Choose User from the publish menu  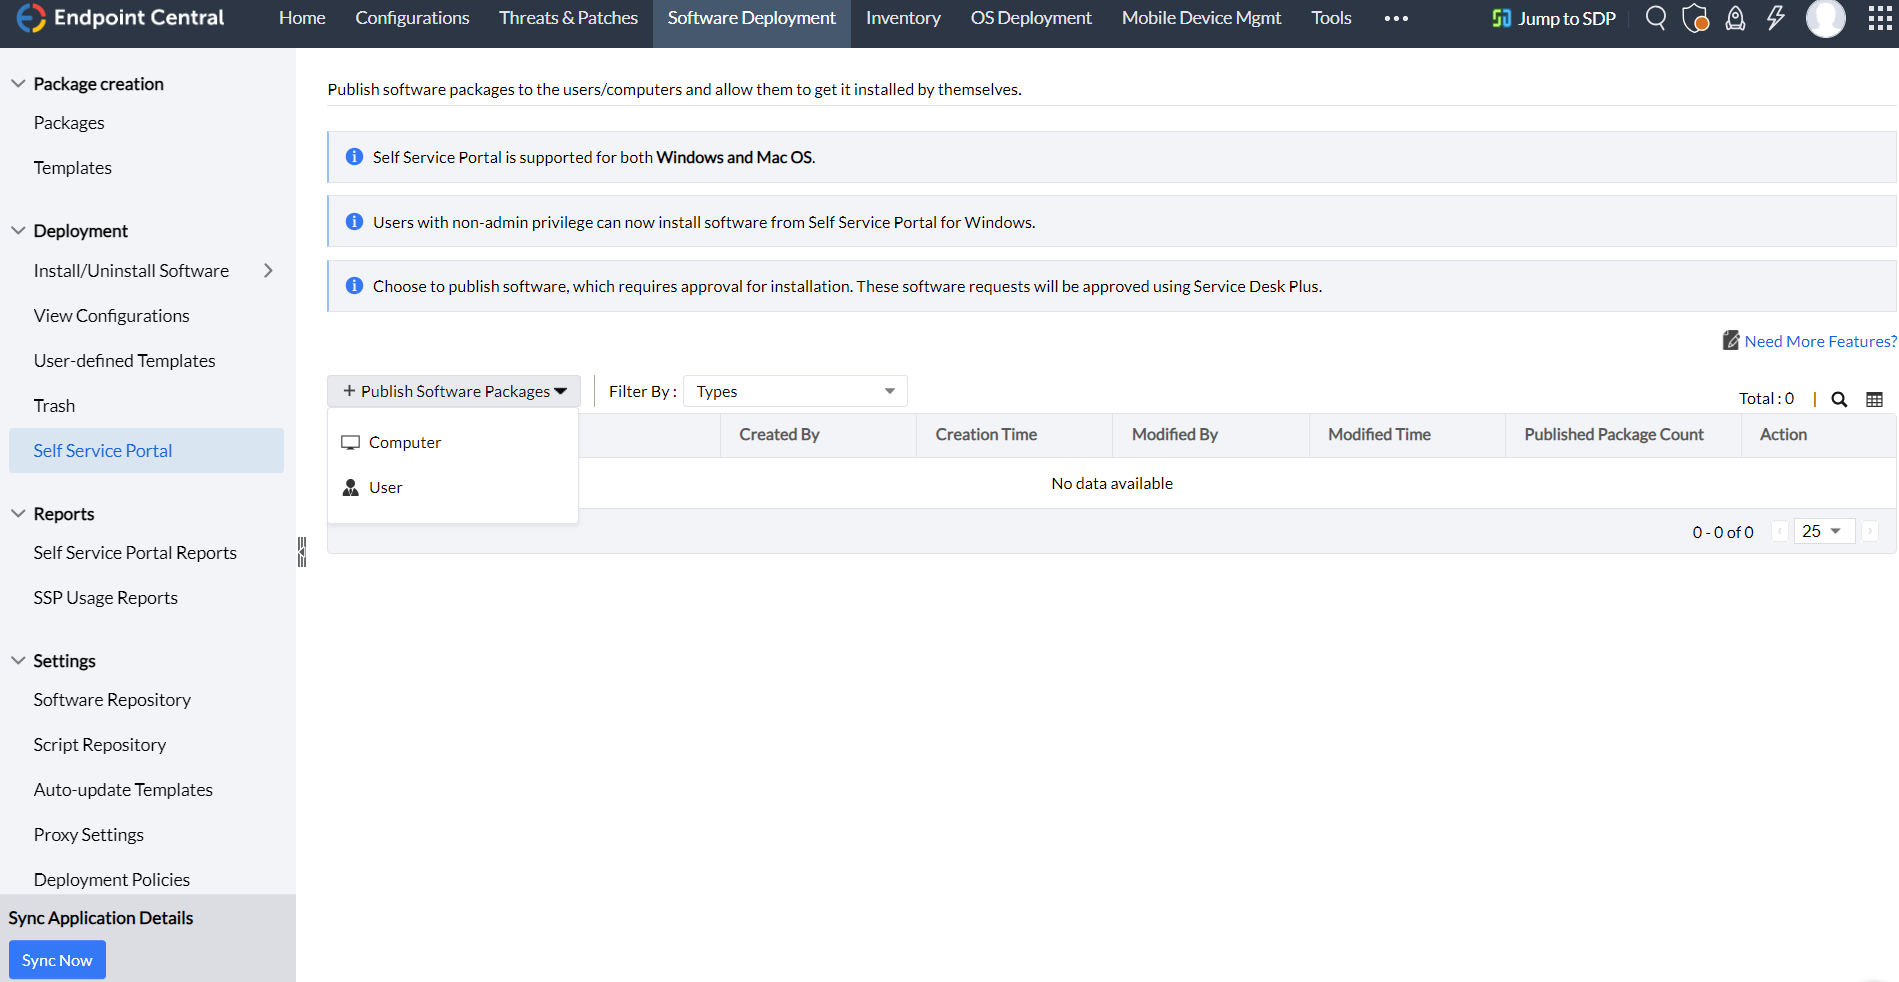453,487
